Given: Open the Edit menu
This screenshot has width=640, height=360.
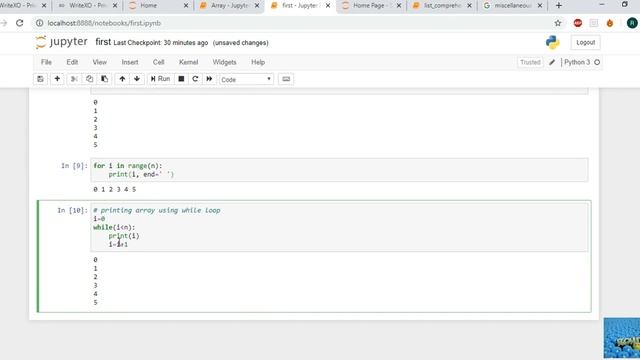Looking at the screenshot, I should coord(72,62).
